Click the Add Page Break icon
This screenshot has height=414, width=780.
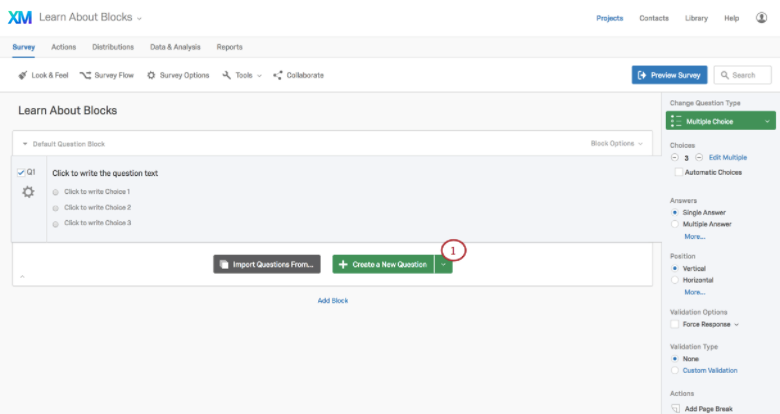click(x=675, y=409)
